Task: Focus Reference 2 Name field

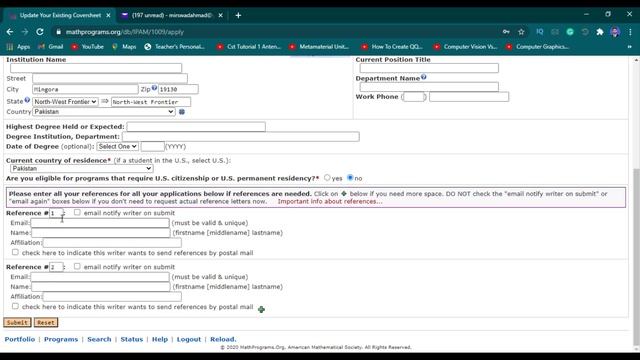Action: pyautogui.click(x=101, y=287)
